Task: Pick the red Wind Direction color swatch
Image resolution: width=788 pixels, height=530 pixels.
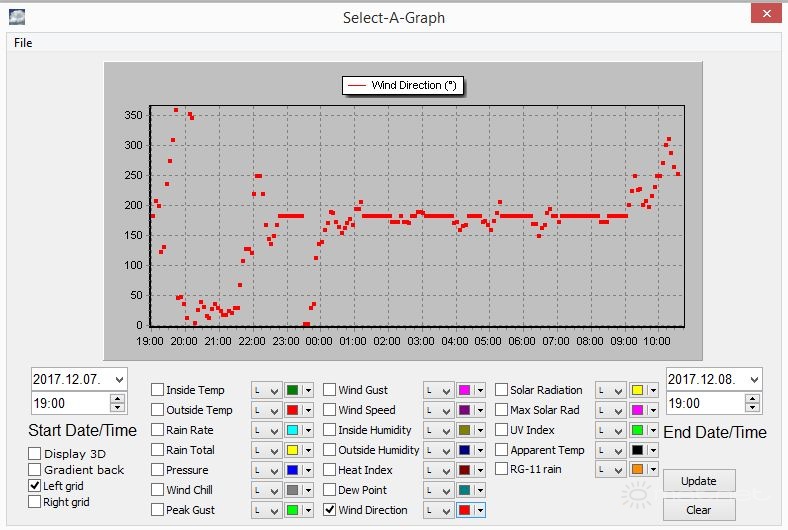Action: (464, 510)
